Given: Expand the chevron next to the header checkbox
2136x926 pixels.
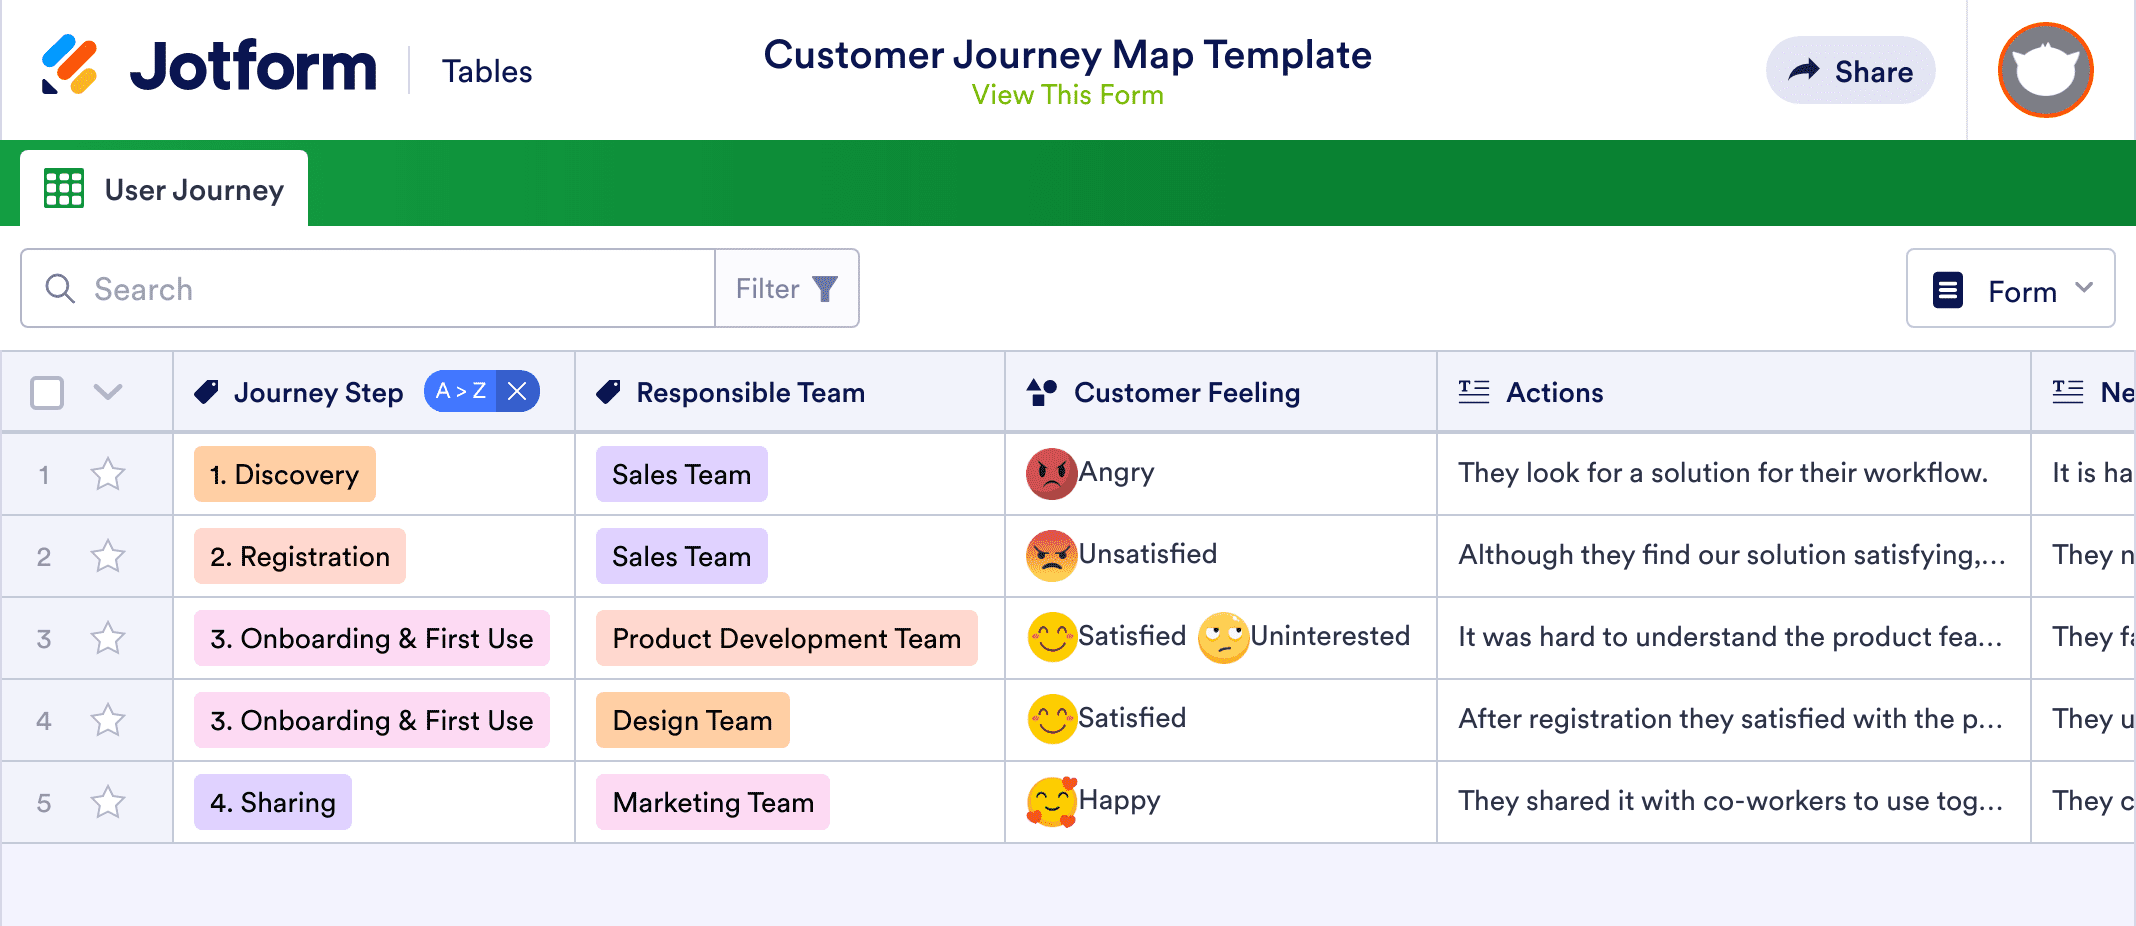Looking at the screenshot, I should click(x=107, y=392).
